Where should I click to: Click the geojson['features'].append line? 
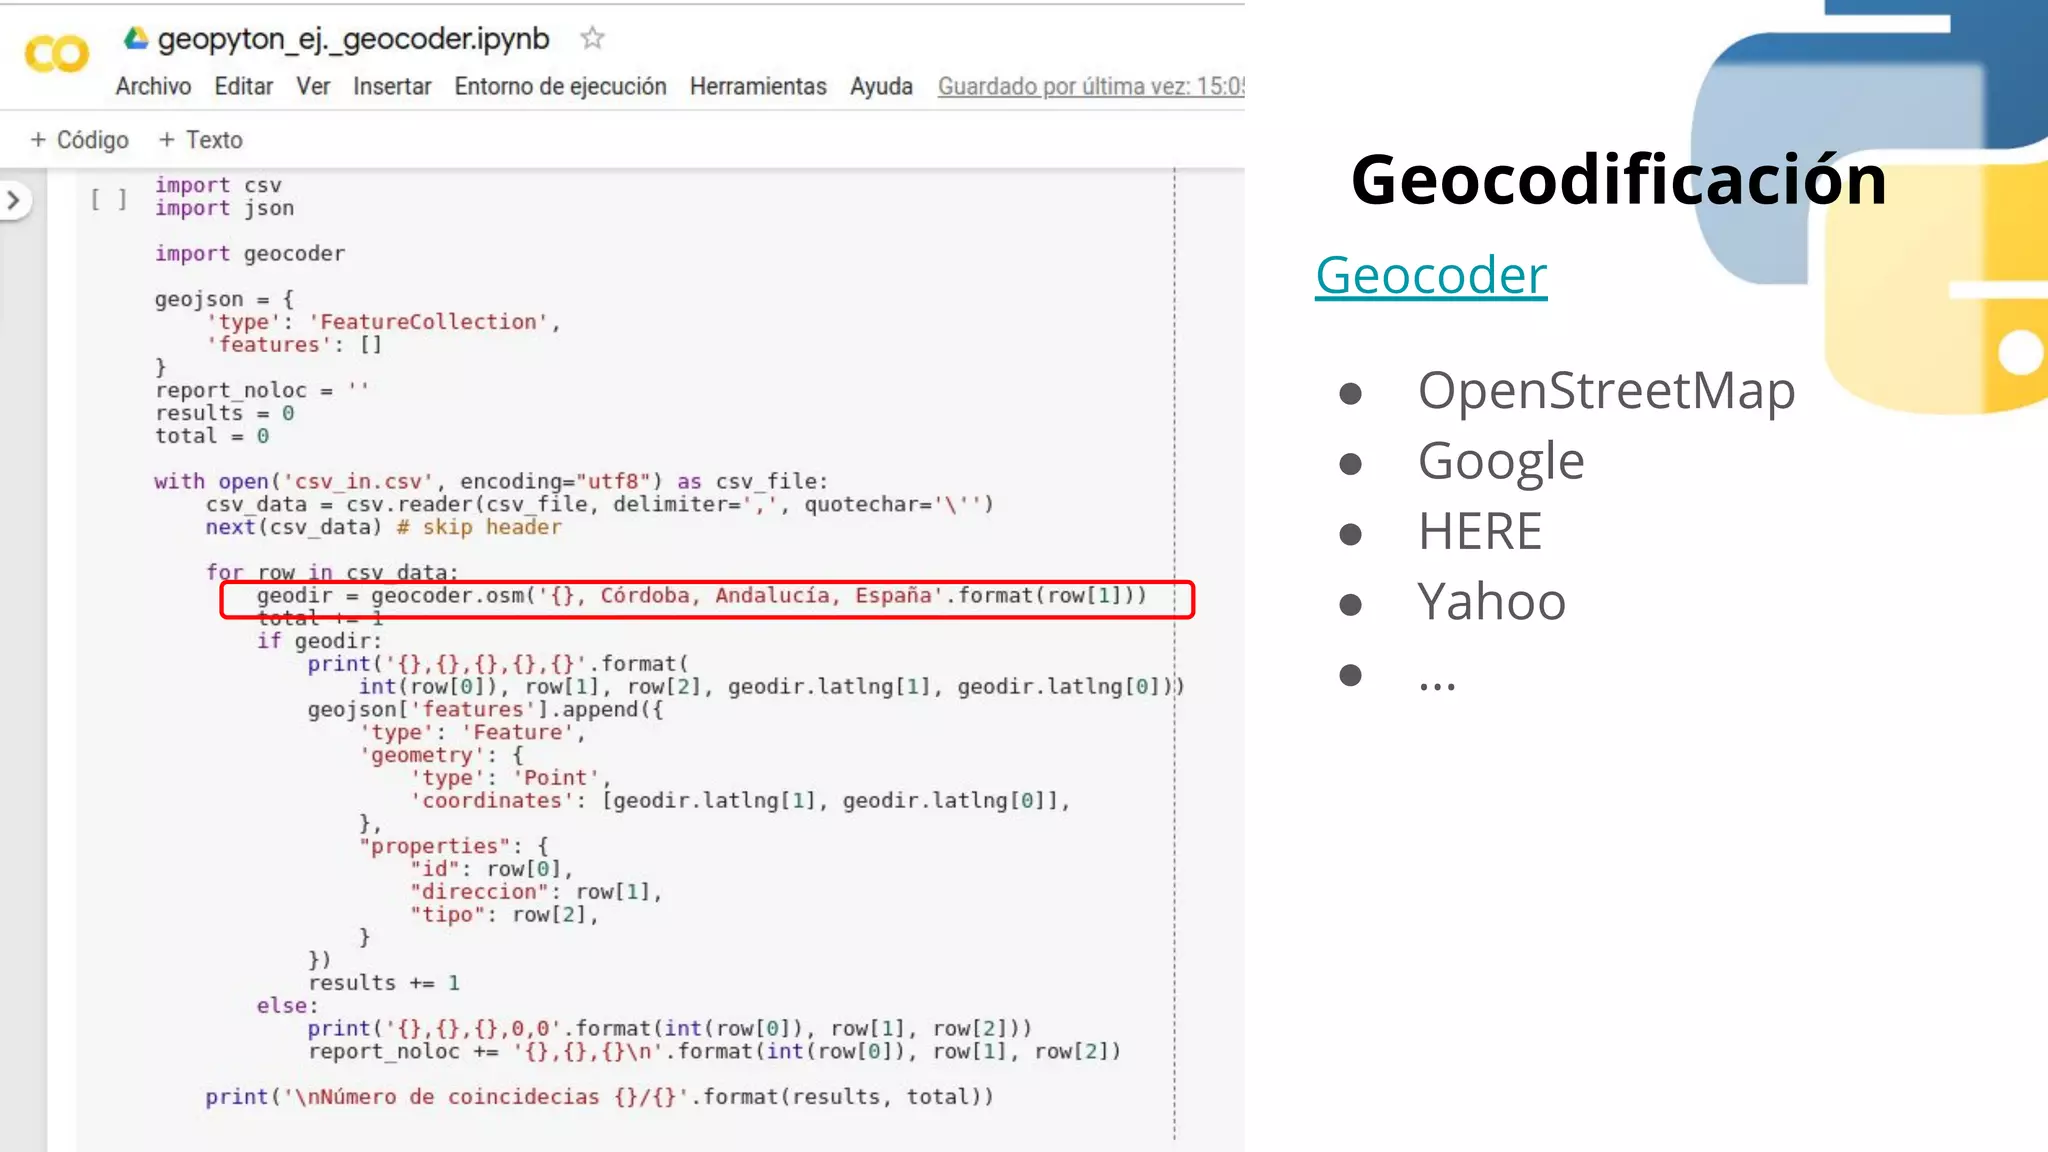[485, 709]
